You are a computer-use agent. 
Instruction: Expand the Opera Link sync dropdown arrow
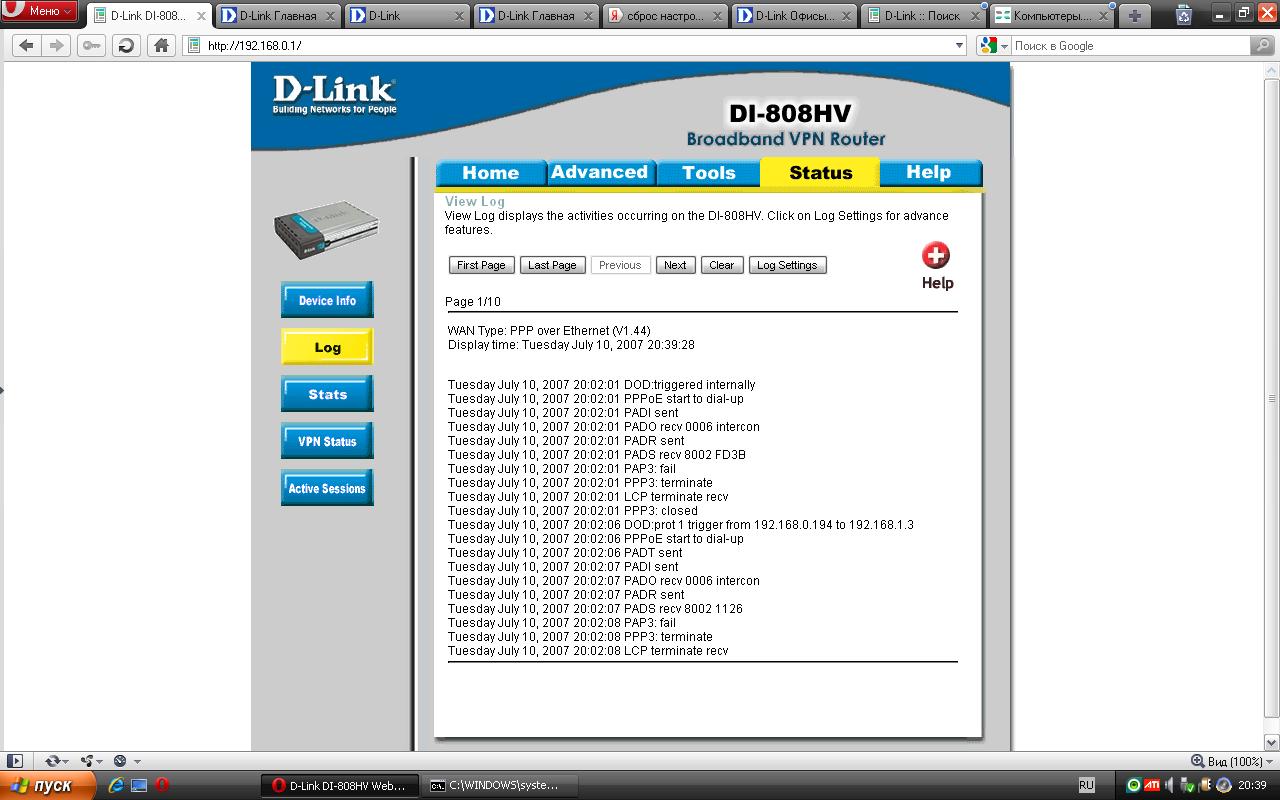(x=65, y=762)
